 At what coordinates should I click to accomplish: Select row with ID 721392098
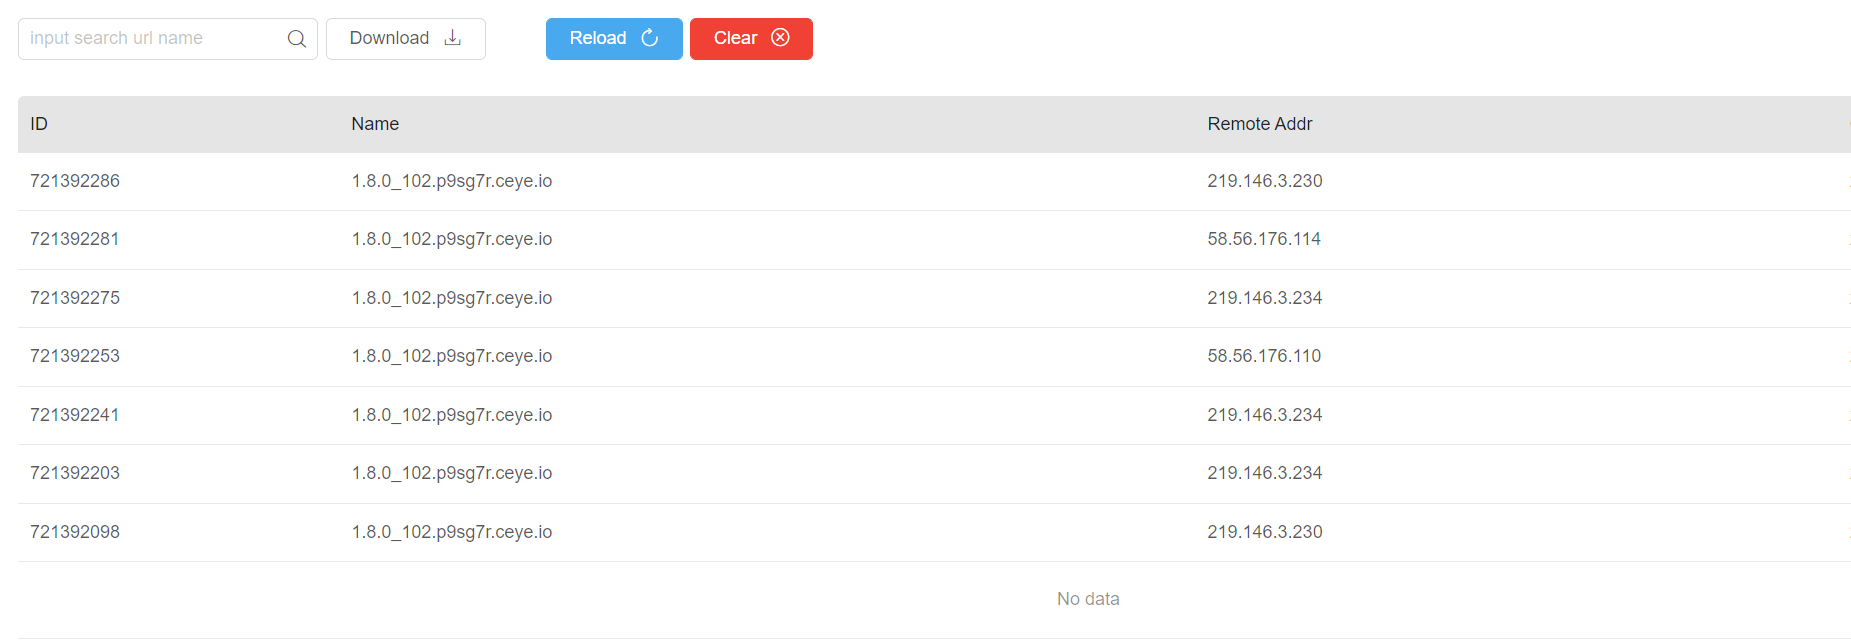pos(934,532)
